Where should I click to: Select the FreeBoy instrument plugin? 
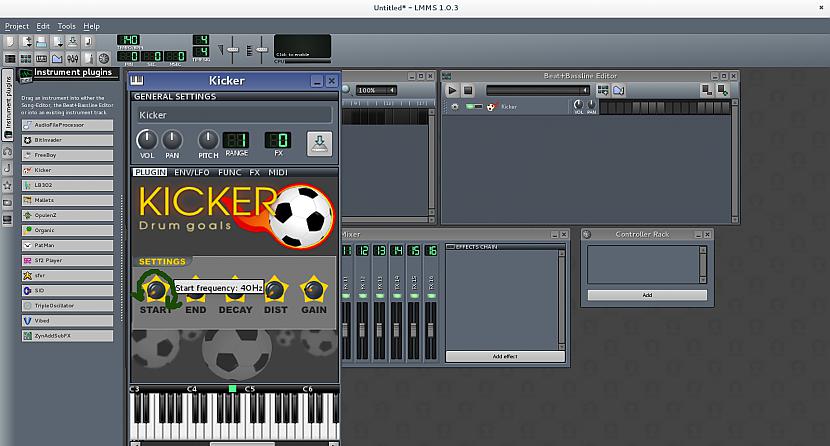click(67, 156)
